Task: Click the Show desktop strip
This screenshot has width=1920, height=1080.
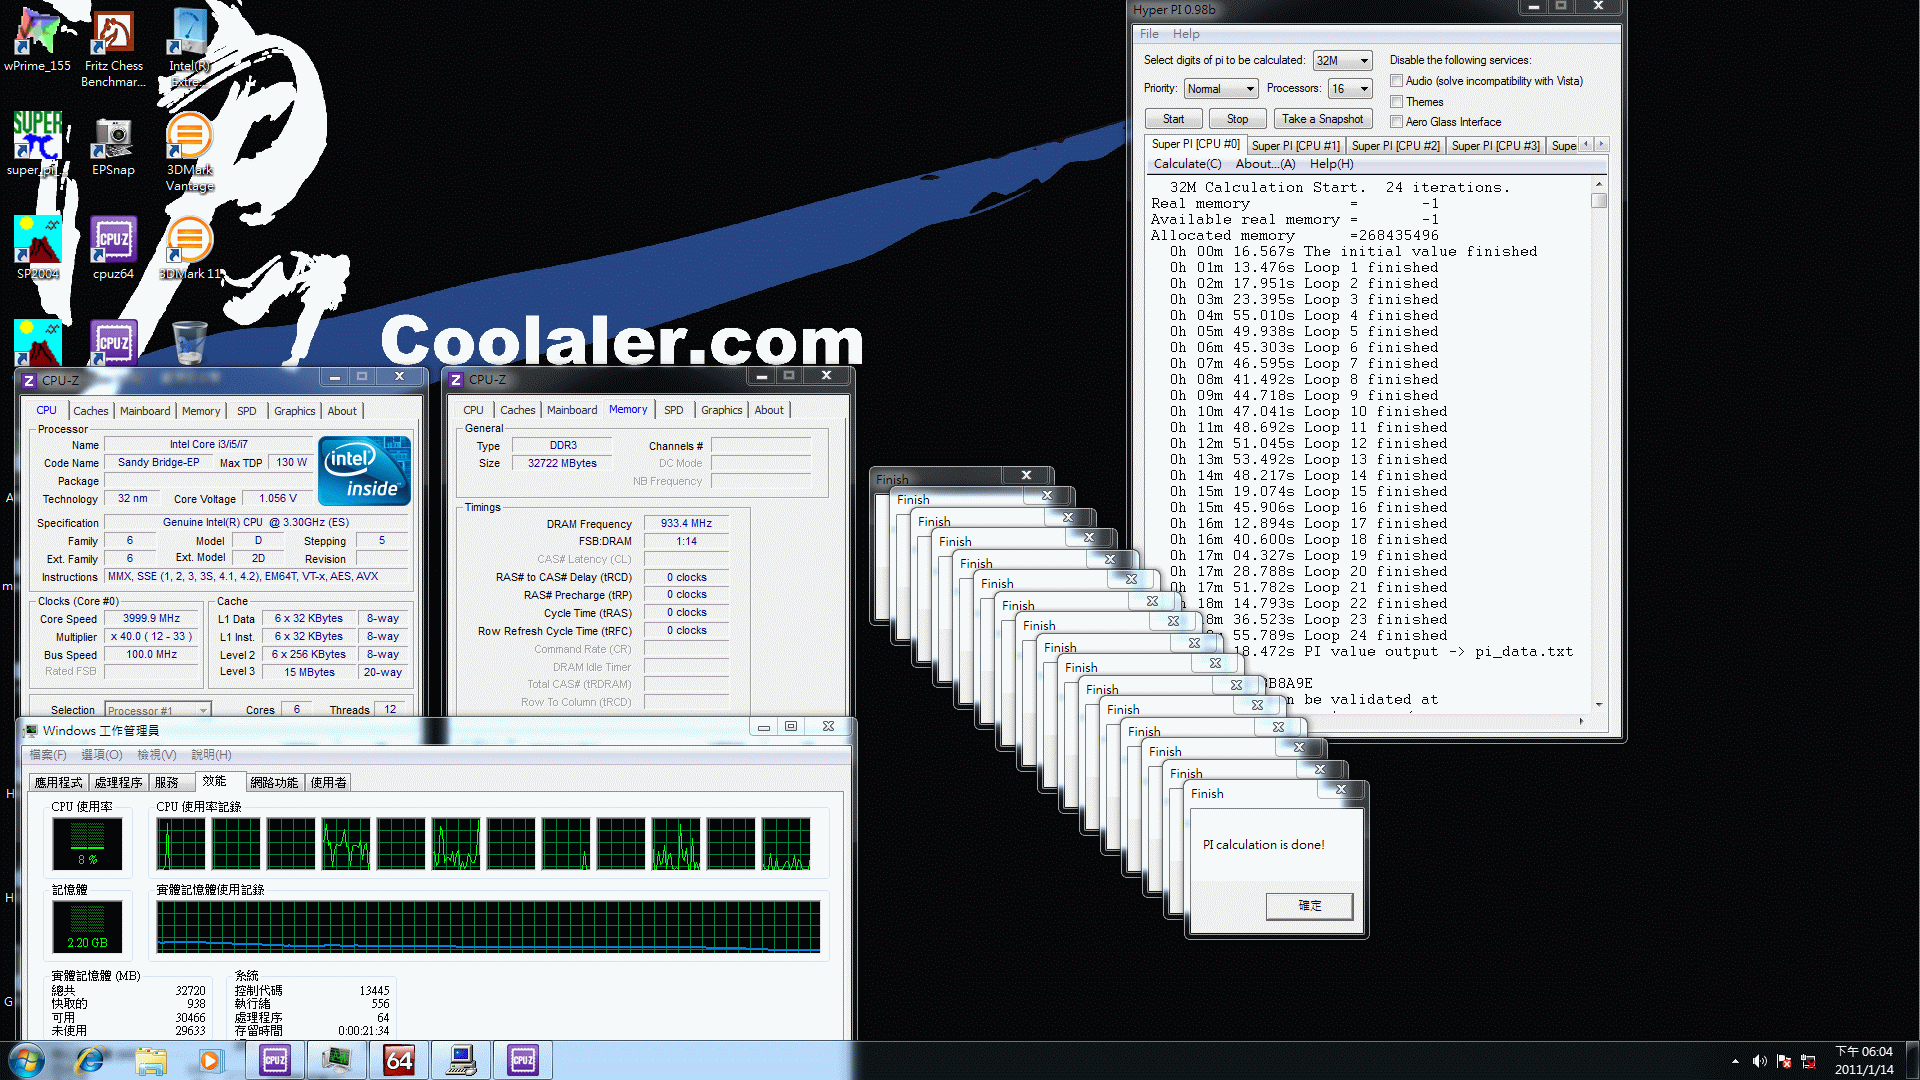Action: [1912, 1060]
